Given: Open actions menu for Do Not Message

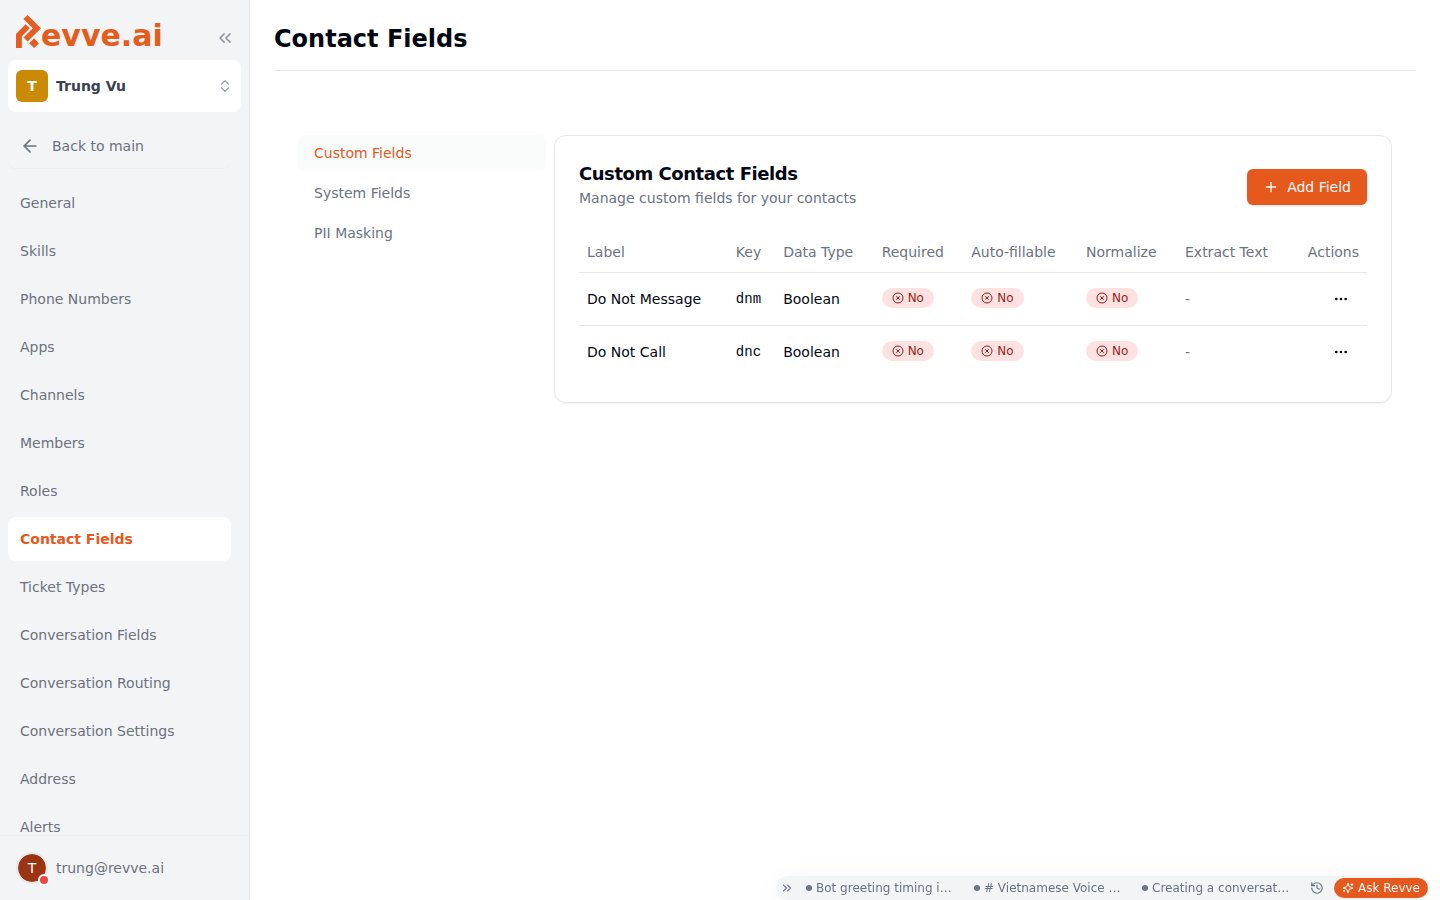Looking at the screenshot, I should click(x=1341, y=299).
